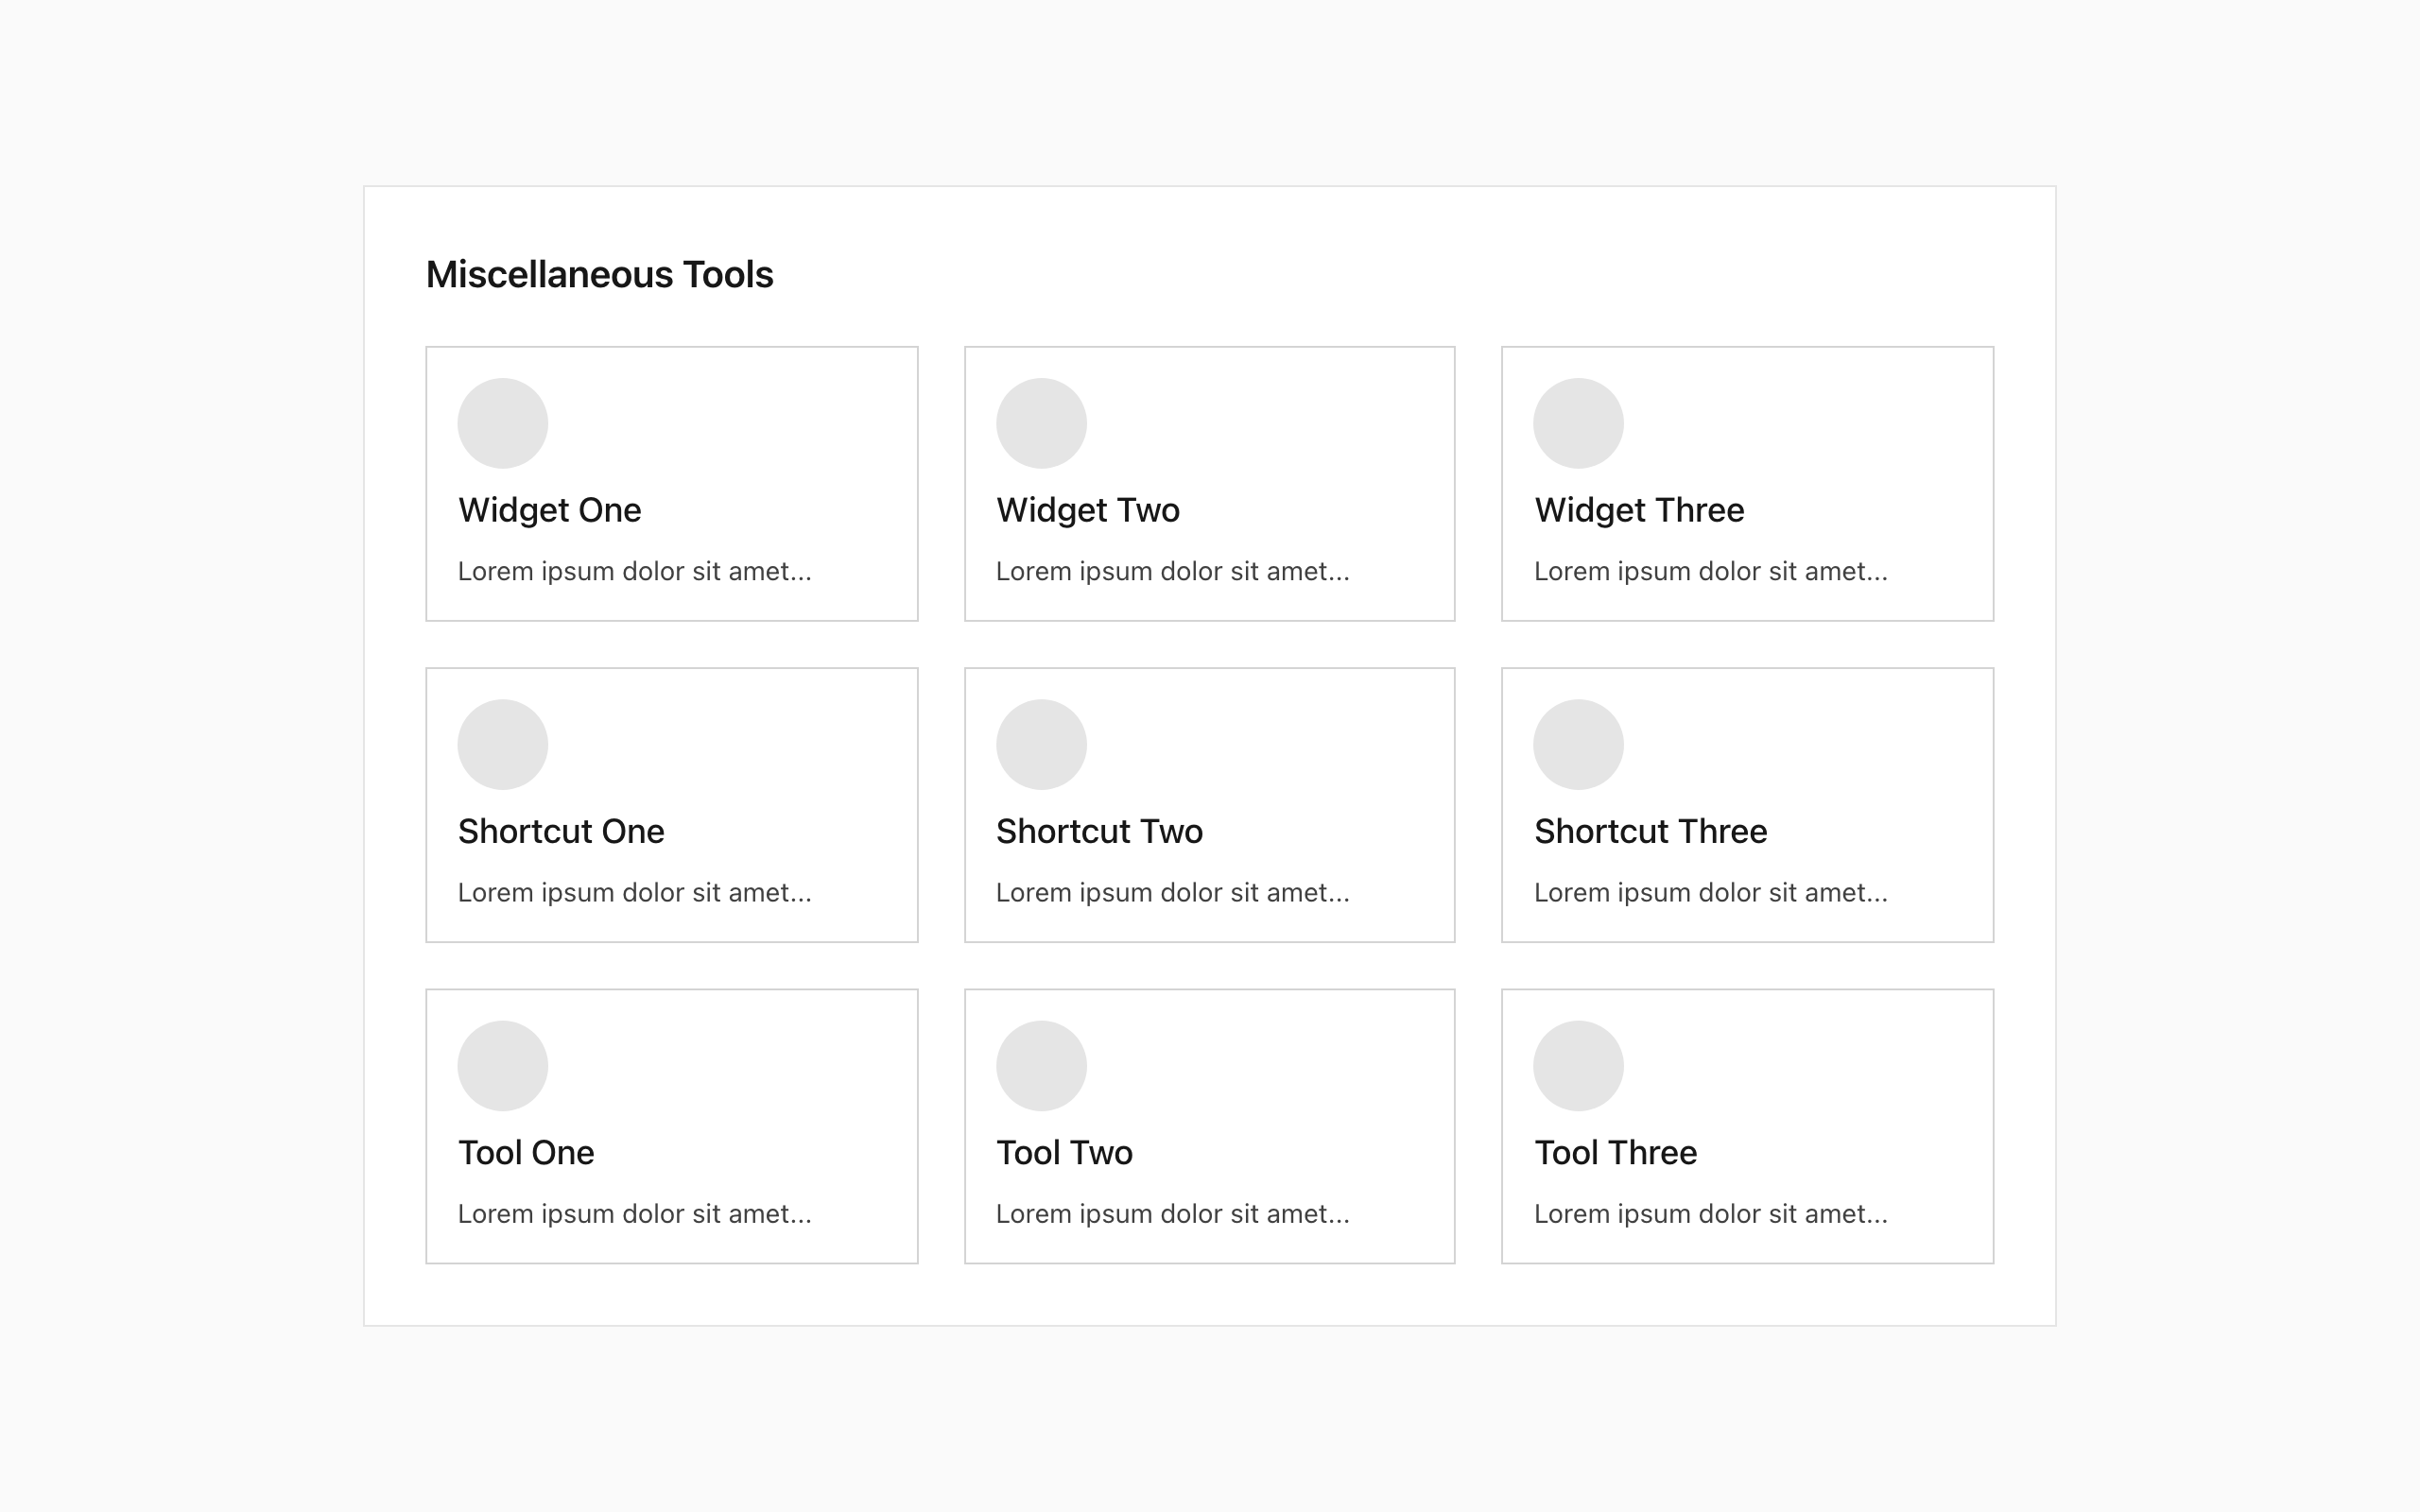Choose the Tool Three title

[1615, 1153]
